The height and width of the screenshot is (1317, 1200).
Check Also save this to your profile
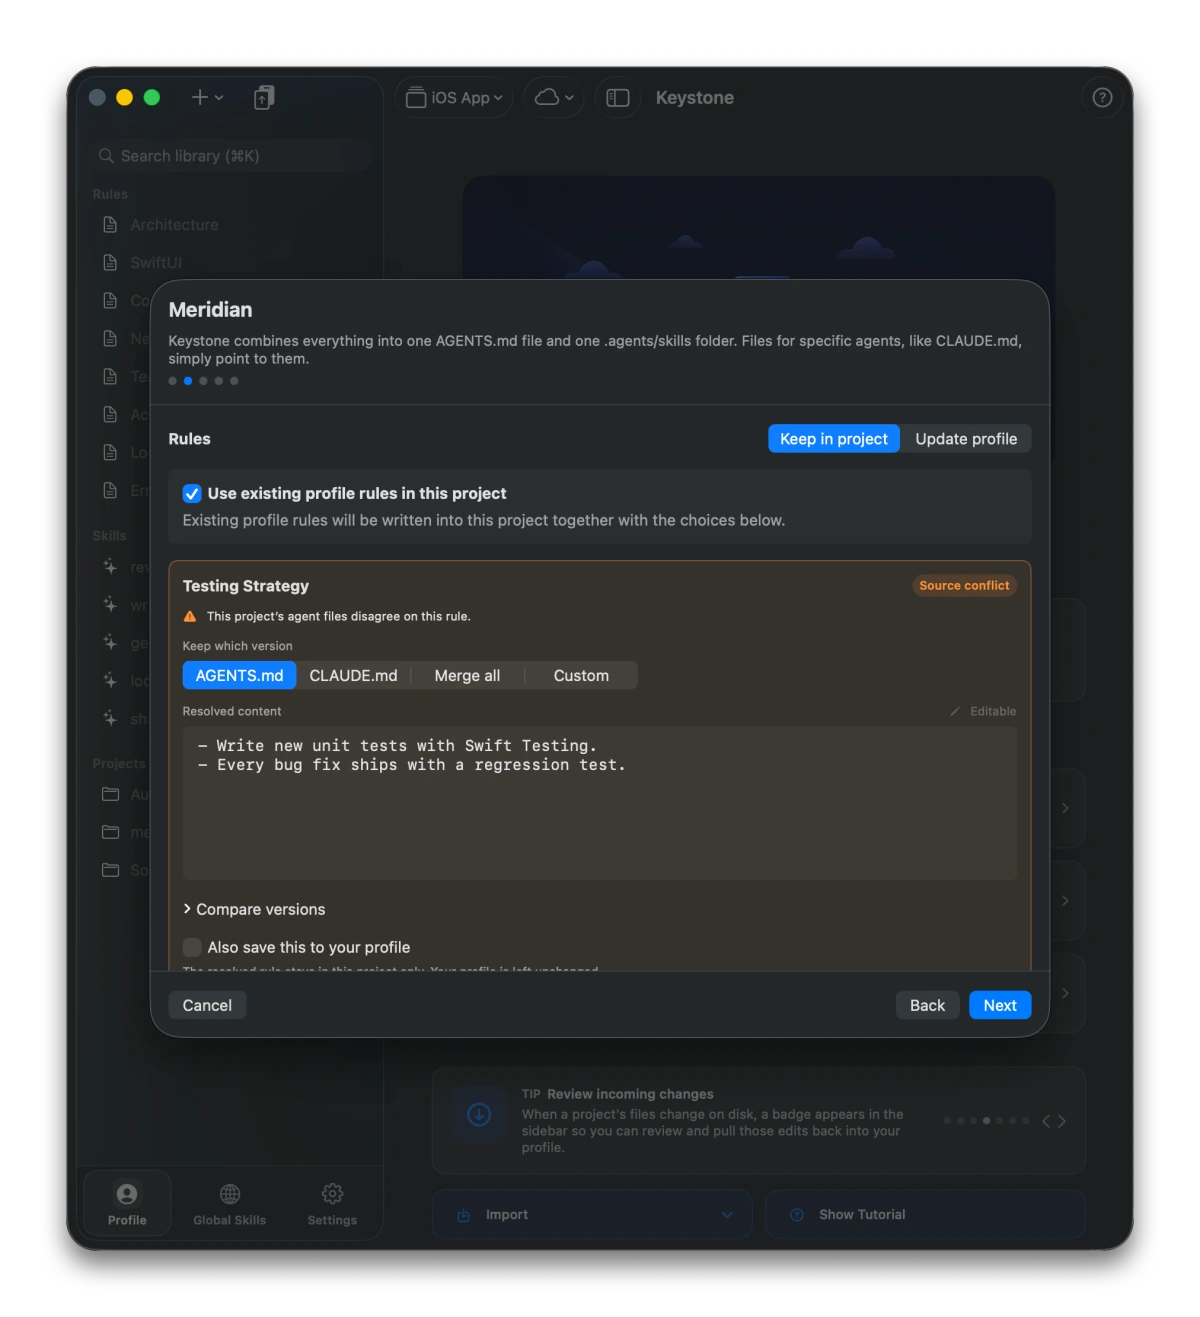tap(192, 947)
